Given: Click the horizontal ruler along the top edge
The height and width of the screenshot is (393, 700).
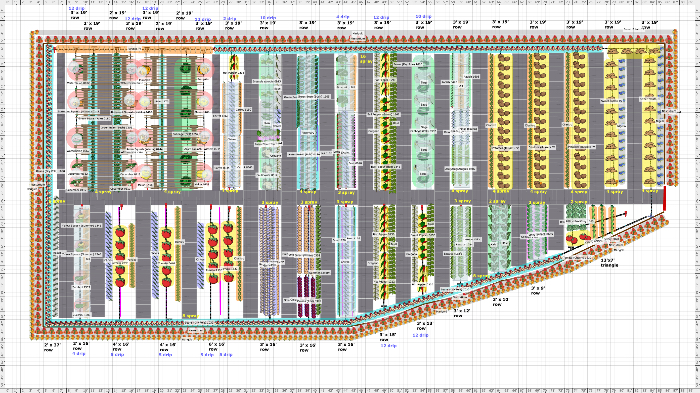Looking at the screenshot, I should [350, 2].
